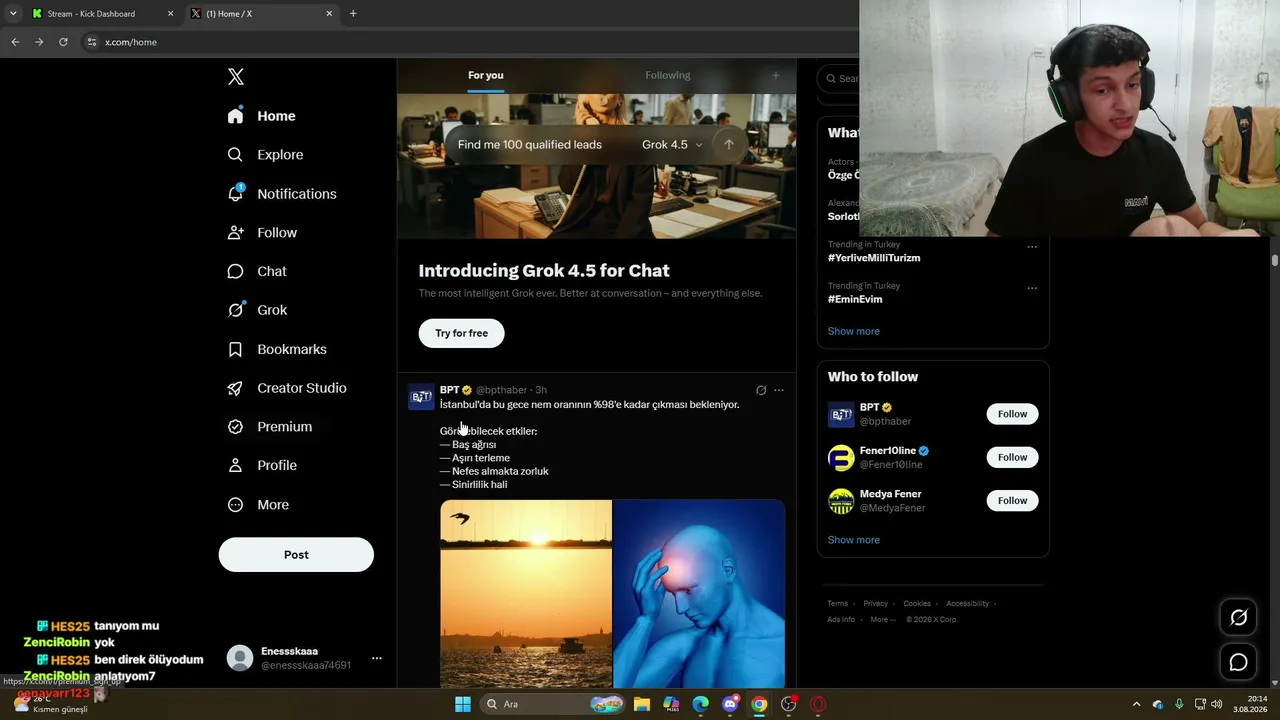
Task: Click the Post button
Action: point(296,555)
